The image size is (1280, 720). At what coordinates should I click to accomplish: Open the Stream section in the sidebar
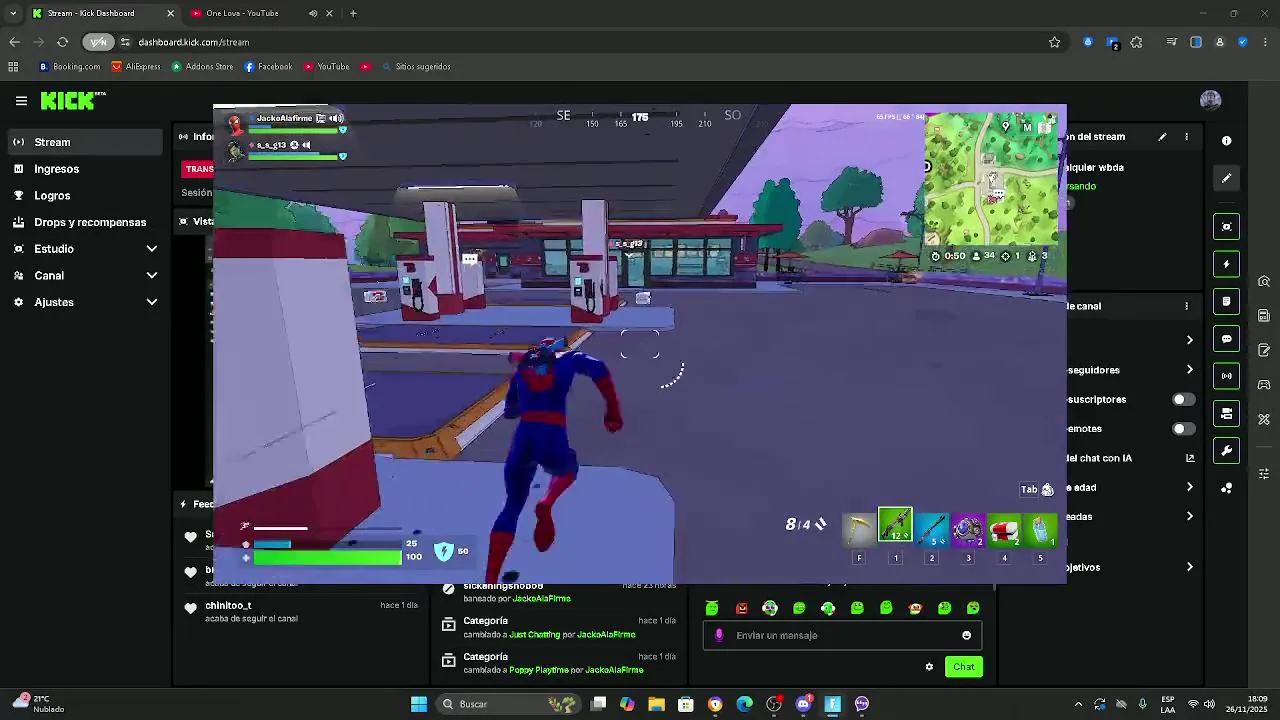[x=86, y=142]
